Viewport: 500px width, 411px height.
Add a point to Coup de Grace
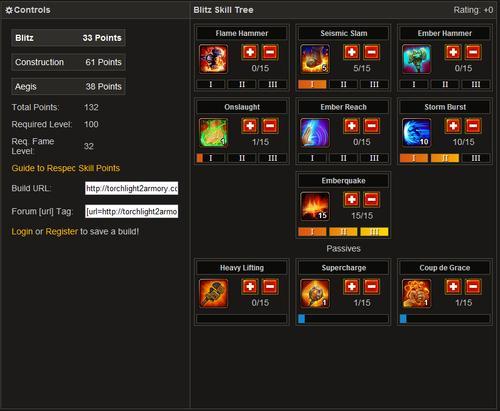point(453,287)
